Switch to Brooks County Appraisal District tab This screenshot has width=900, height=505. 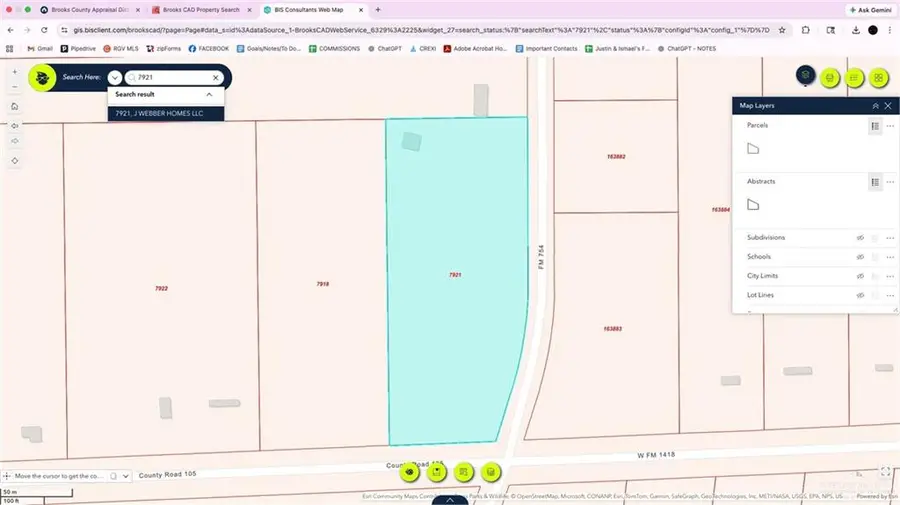tap(85, 9)
